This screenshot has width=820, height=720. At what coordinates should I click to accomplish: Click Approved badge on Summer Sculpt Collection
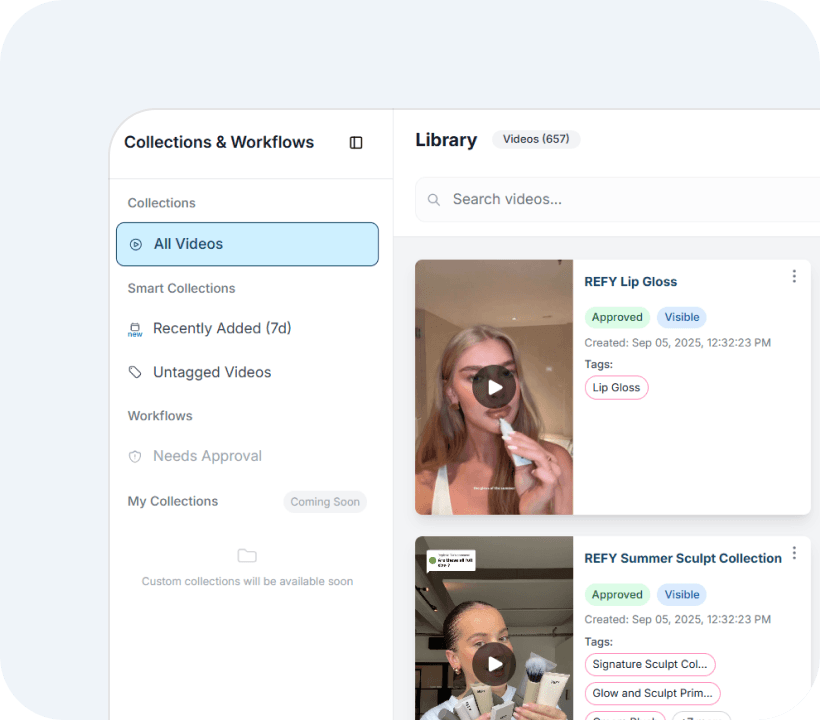coord(617,595)
